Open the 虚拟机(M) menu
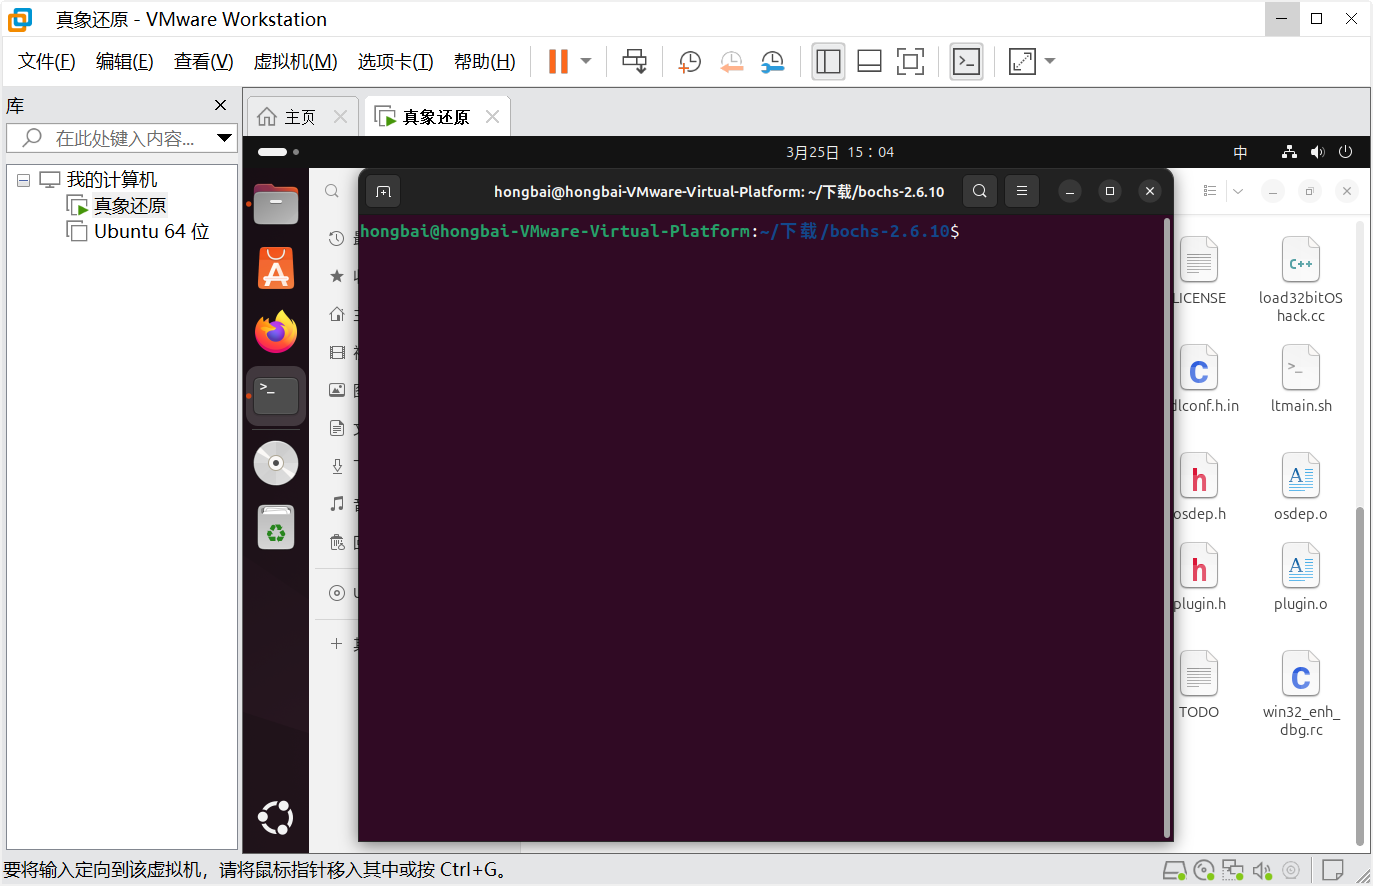This screenshot has height=886, width=1373. pyautogui.click(x=296, y=62)
